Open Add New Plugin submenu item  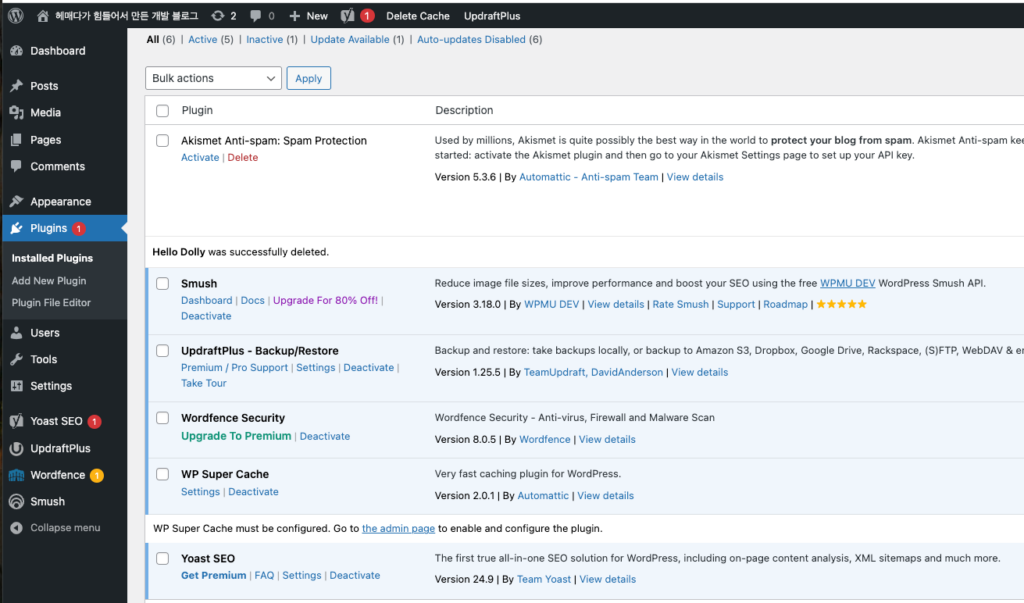point(49,280)
